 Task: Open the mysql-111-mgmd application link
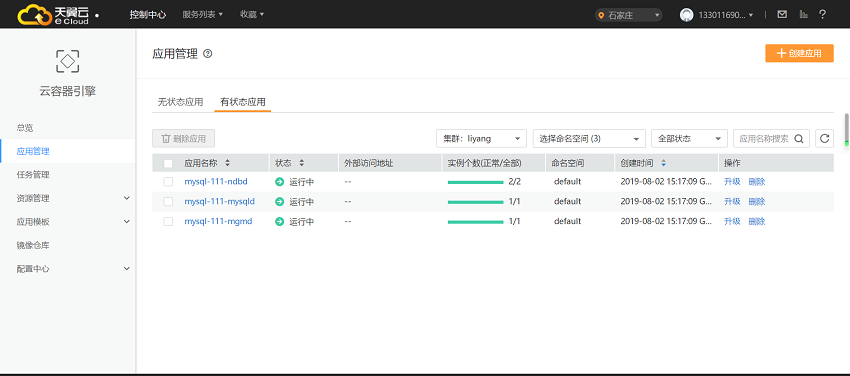218,221
